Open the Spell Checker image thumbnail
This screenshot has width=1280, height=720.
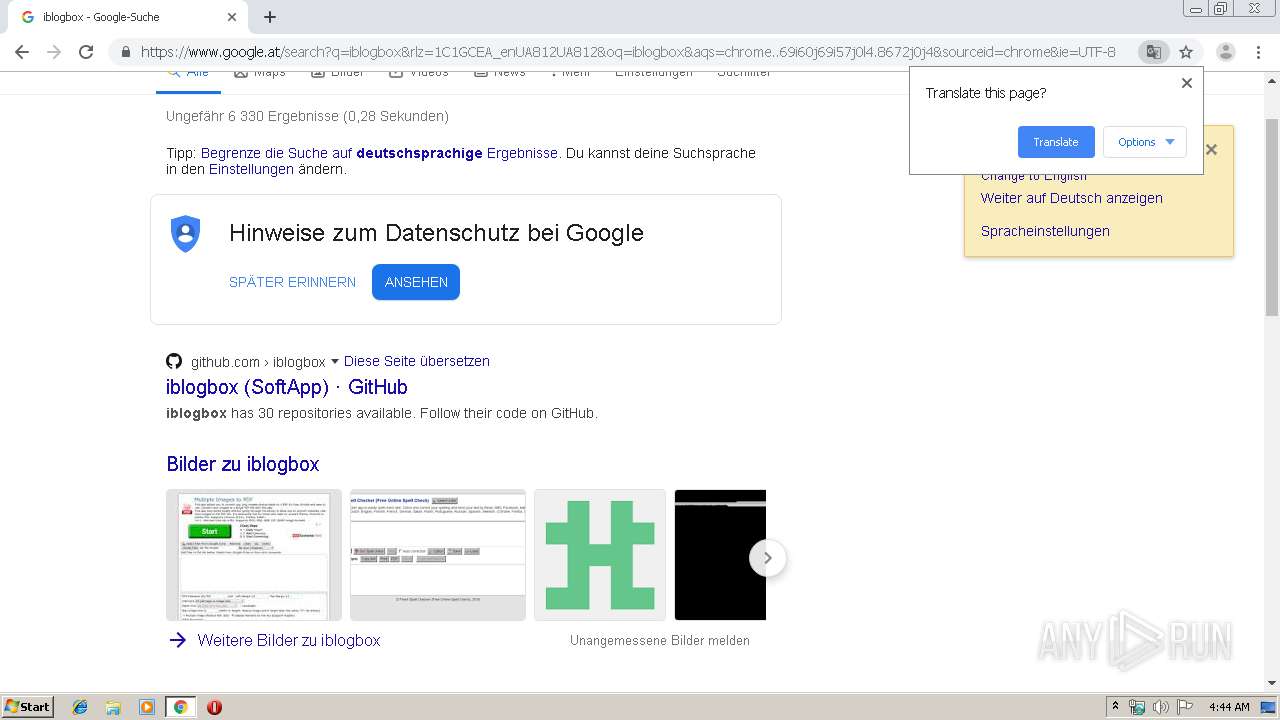coord(438,555)
